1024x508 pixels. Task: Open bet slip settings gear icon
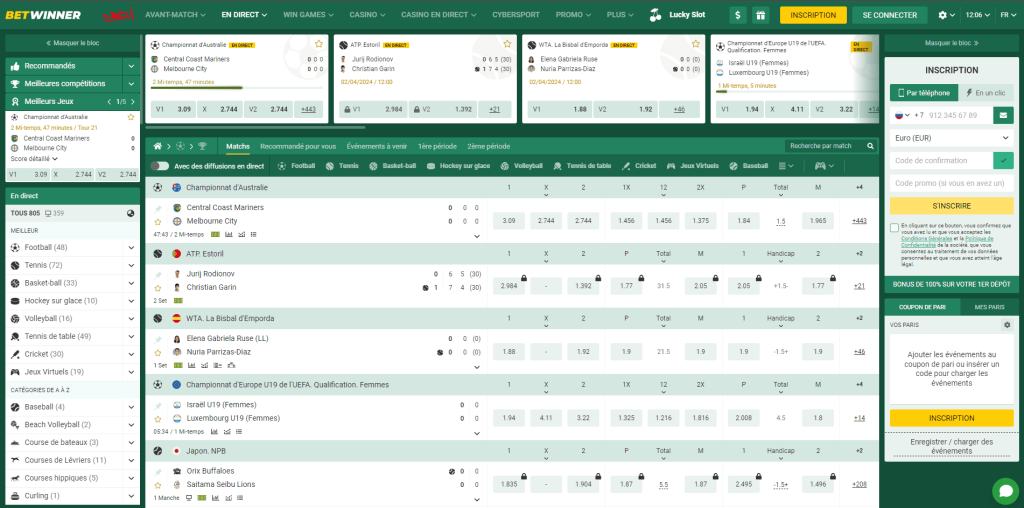click(x=1006, y=325)
